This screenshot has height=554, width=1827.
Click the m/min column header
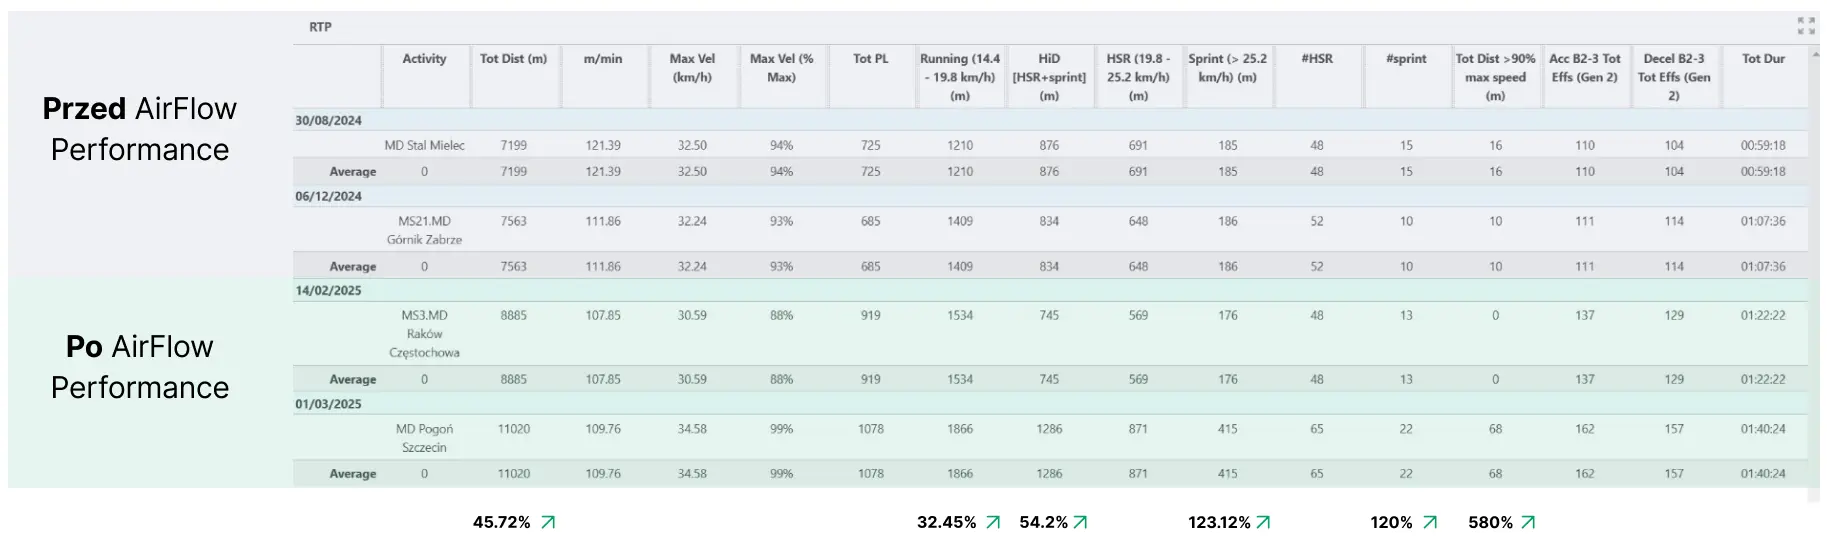pyautogui.click(x=603, y=59)
